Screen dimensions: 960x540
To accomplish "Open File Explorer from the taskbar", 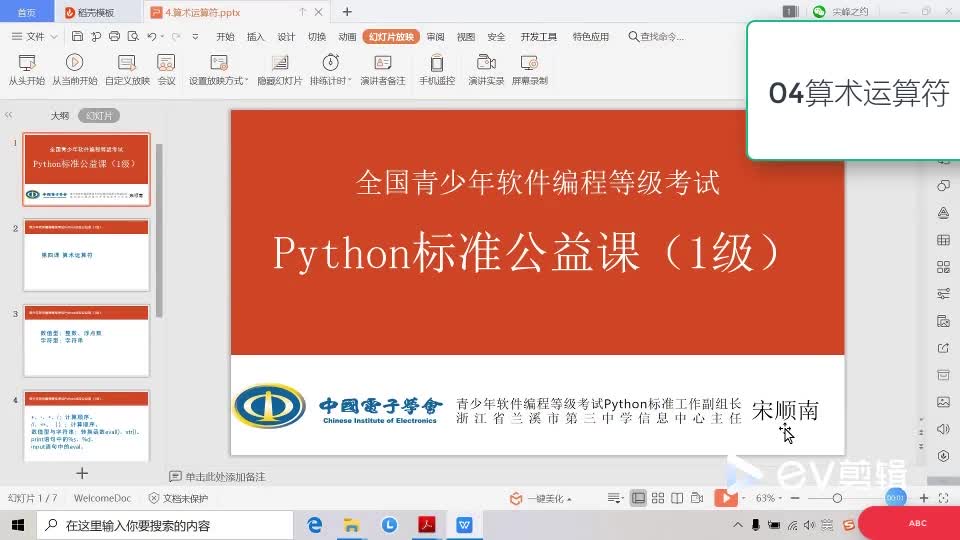I will 351,525.
